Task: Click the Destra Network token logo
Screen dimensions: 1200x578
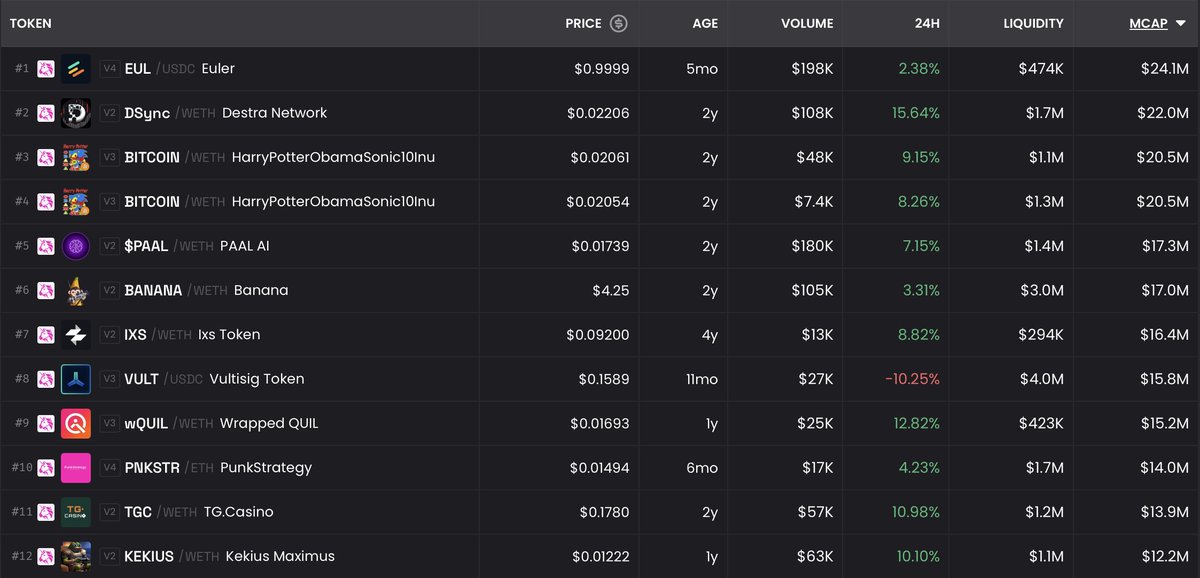Action: point(76,113)
